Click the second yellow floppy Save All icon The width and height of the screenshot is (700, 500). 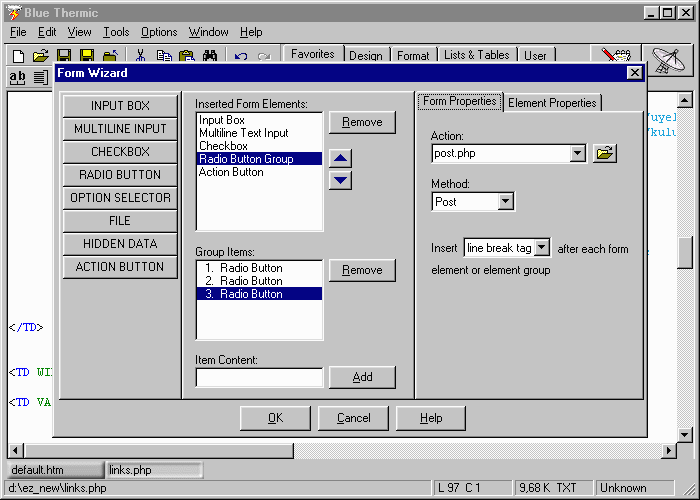(87, 56)
